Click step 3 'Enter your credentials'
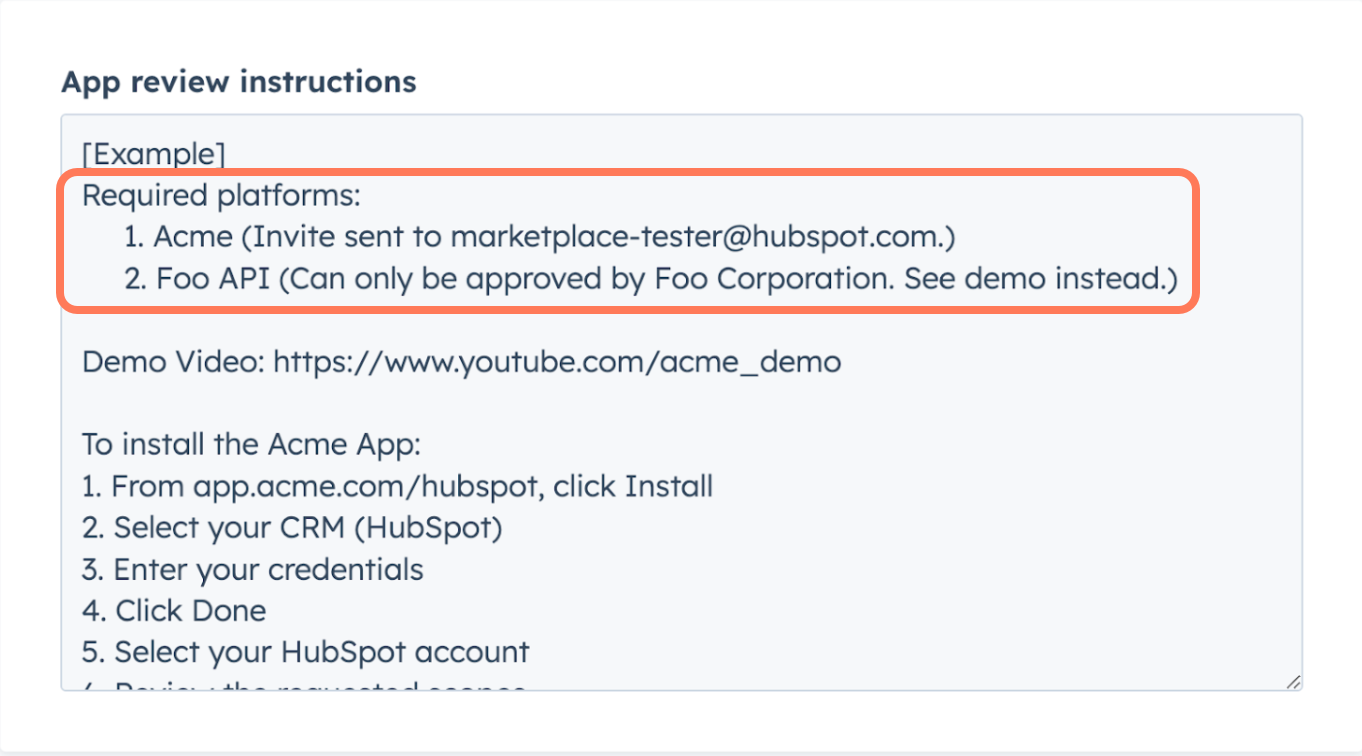Viewport: 1362px width, 756px height. point(253,569)
